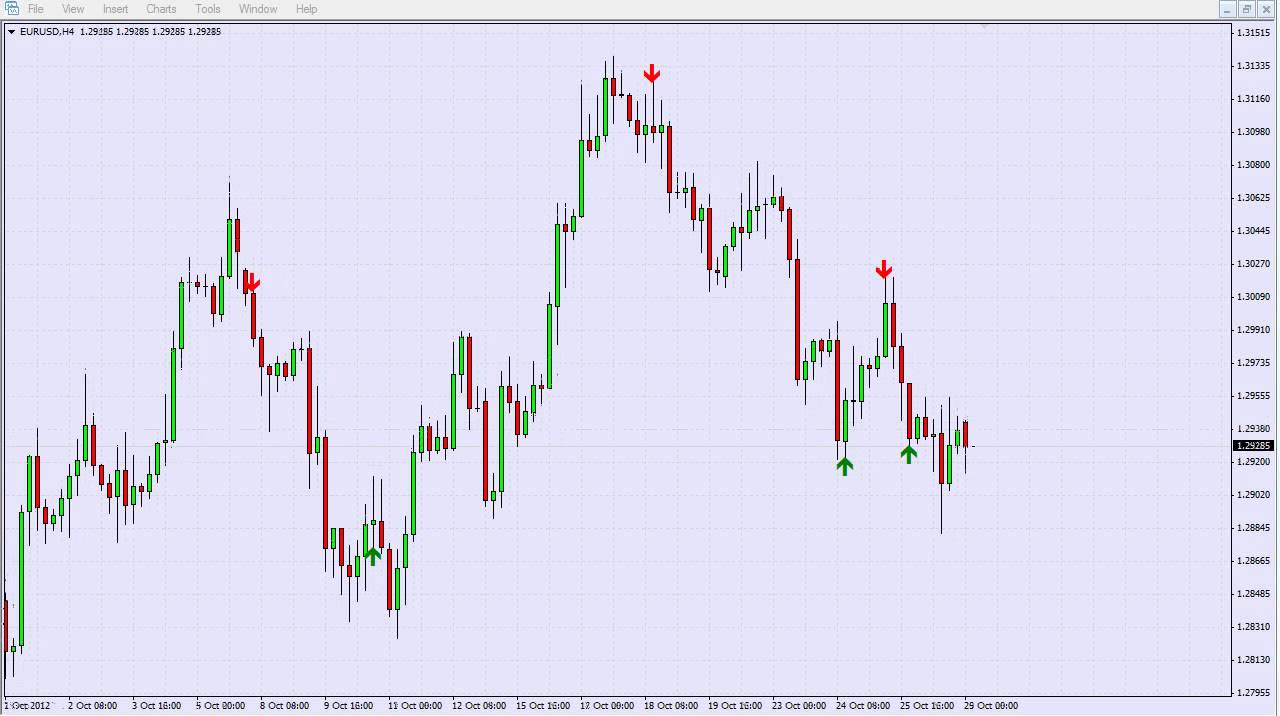Select the green up arrow near 25 Oct 16:00
The width and height of the screenshot is (1280, 716).
point(908,454)
